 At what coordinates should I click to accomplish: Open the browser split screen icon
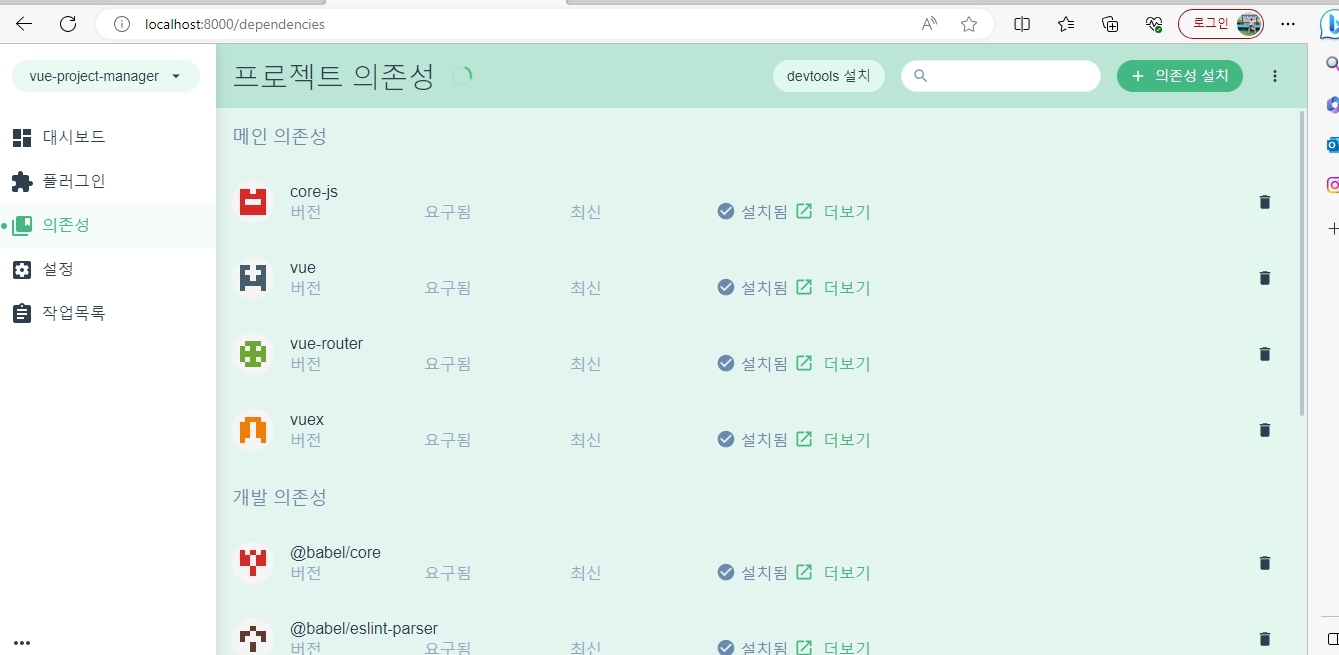click(1022, 24)
